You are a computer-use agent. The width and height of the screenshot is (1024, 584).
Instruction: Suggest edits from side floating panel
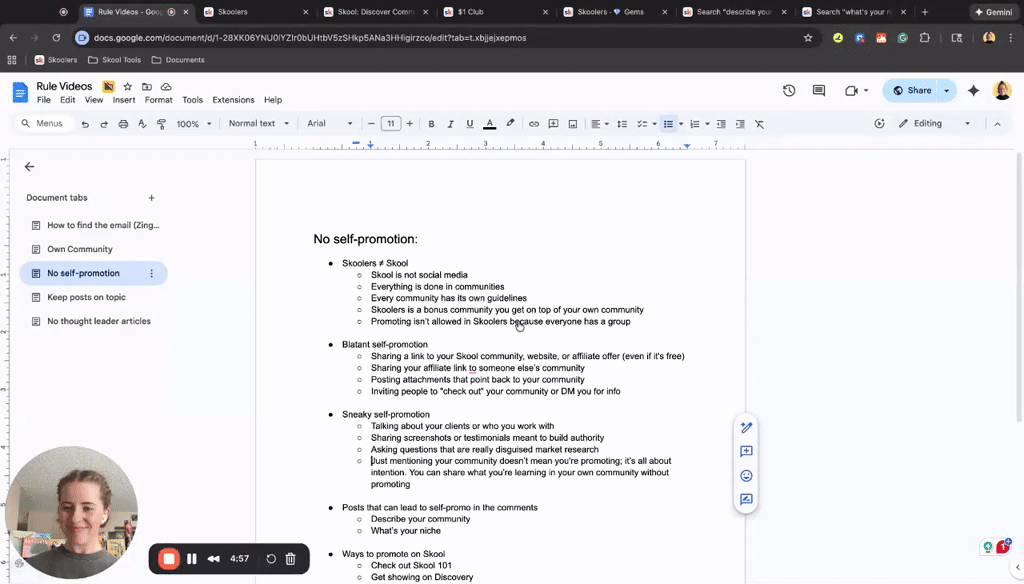pos(746,500)
